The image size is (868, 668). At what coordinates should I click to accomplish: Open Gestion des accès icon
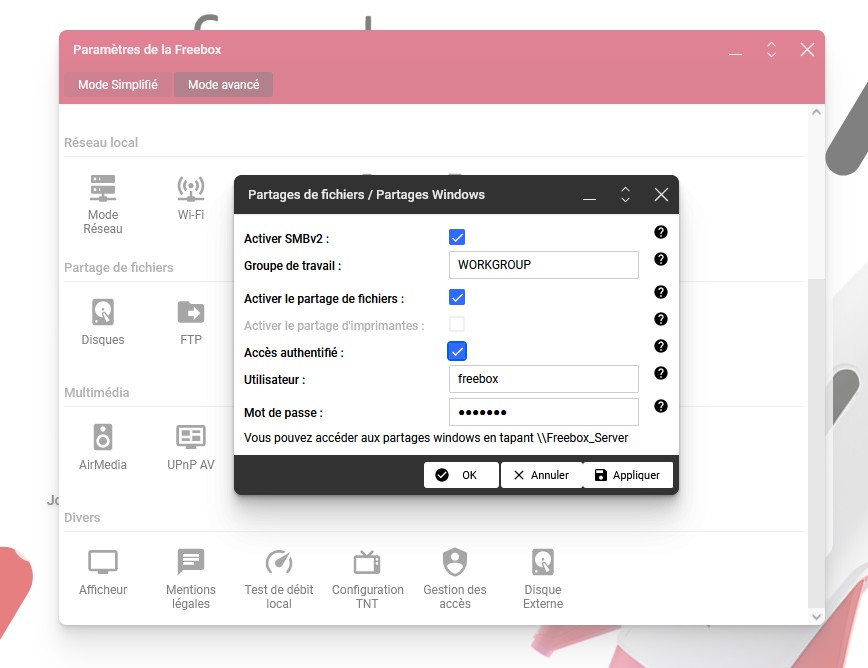455,563
